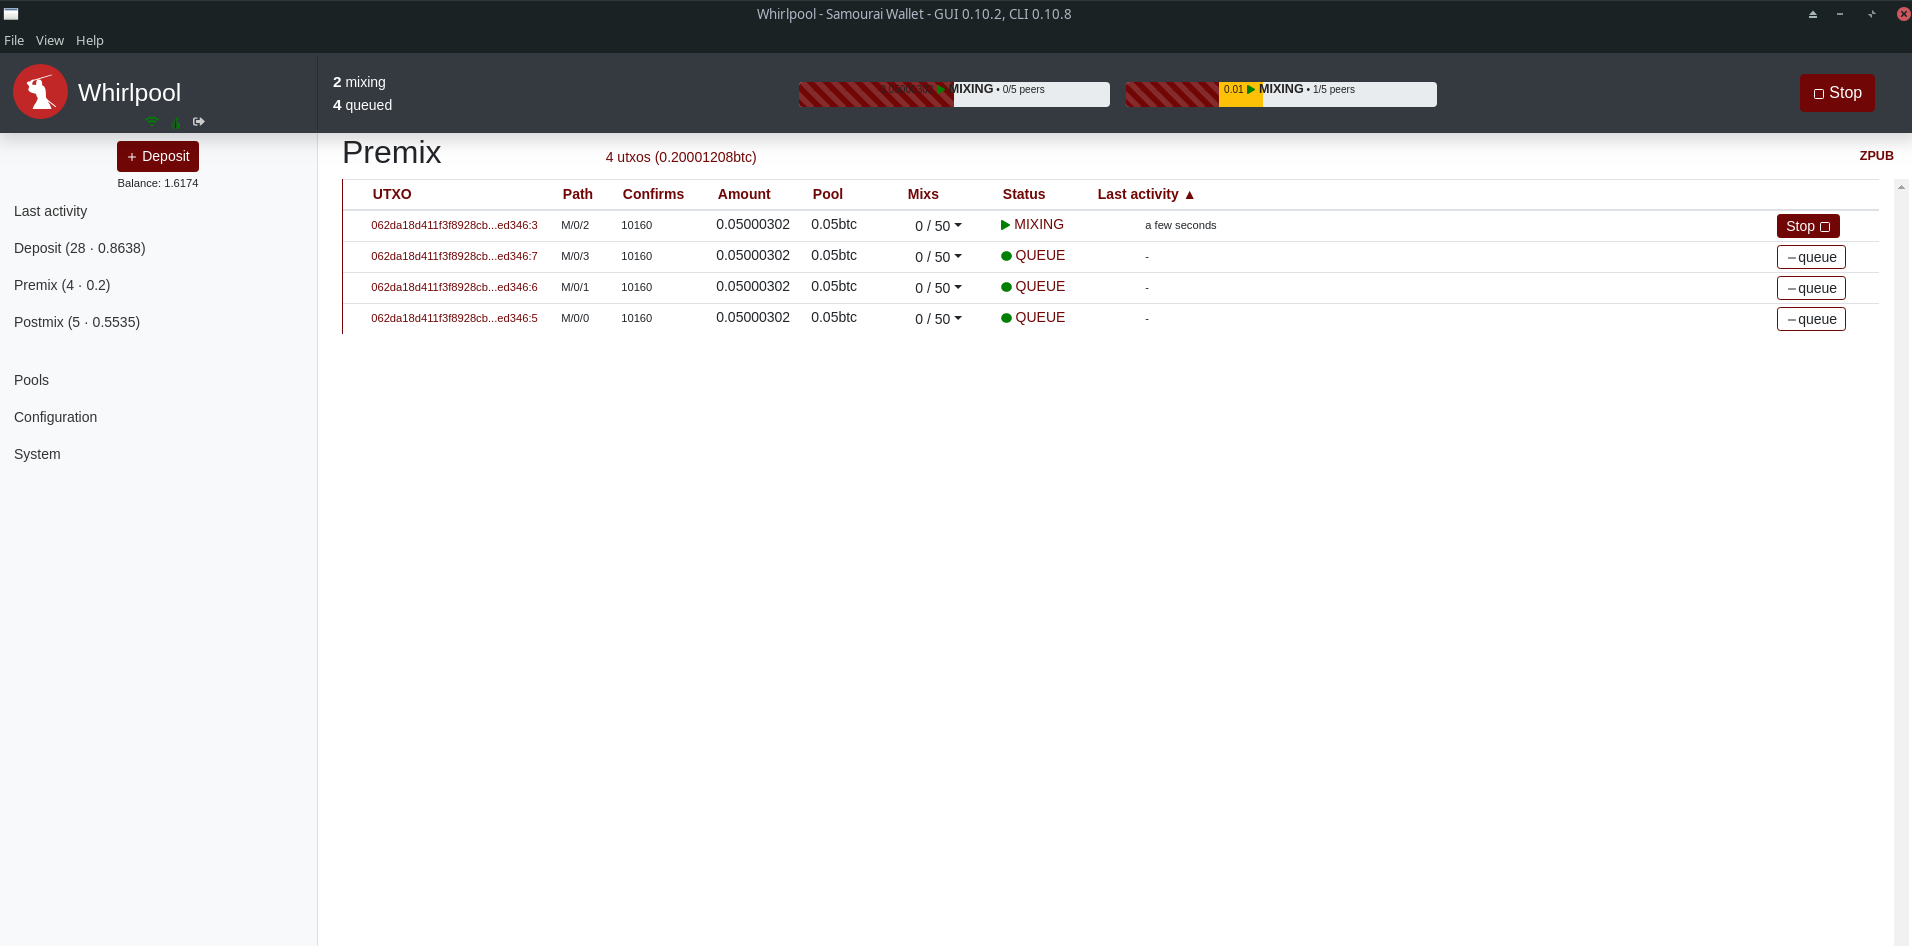Open the Postmix (5 · 0.5535) section
The height and width of the screenshot is (946, 1912).
(77, 322)
